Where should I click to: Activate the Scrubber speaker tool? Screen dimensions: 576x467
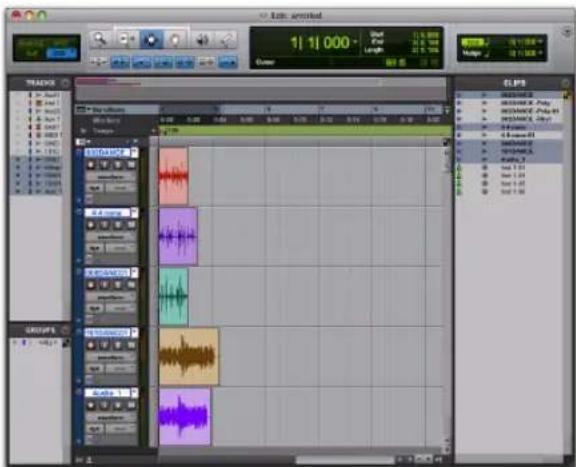pyautogui.click(x=202, y=39)
